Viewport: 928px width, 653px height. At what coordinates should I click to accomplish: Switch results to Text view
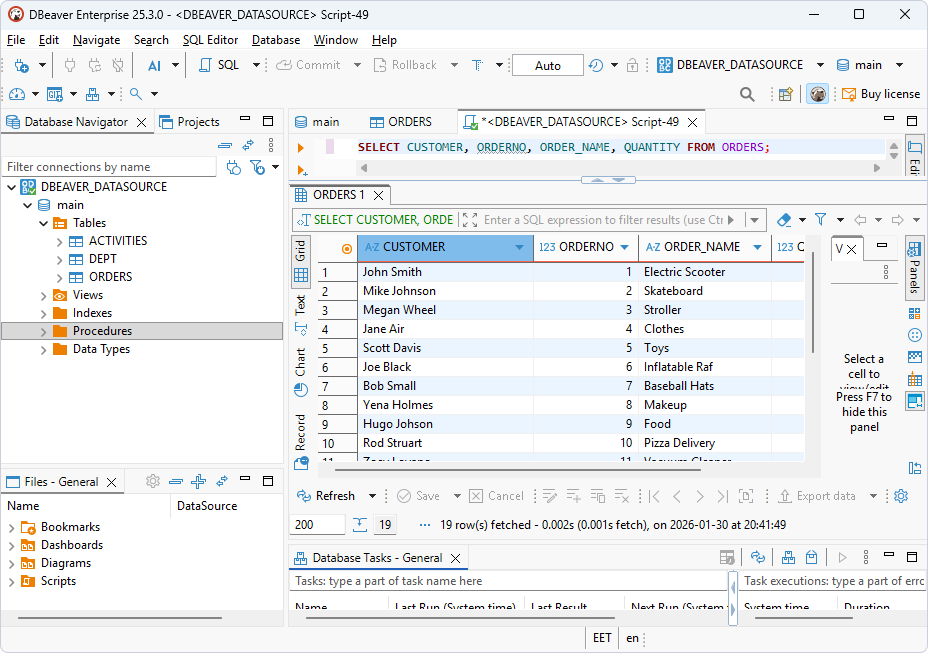click(300, 308)
